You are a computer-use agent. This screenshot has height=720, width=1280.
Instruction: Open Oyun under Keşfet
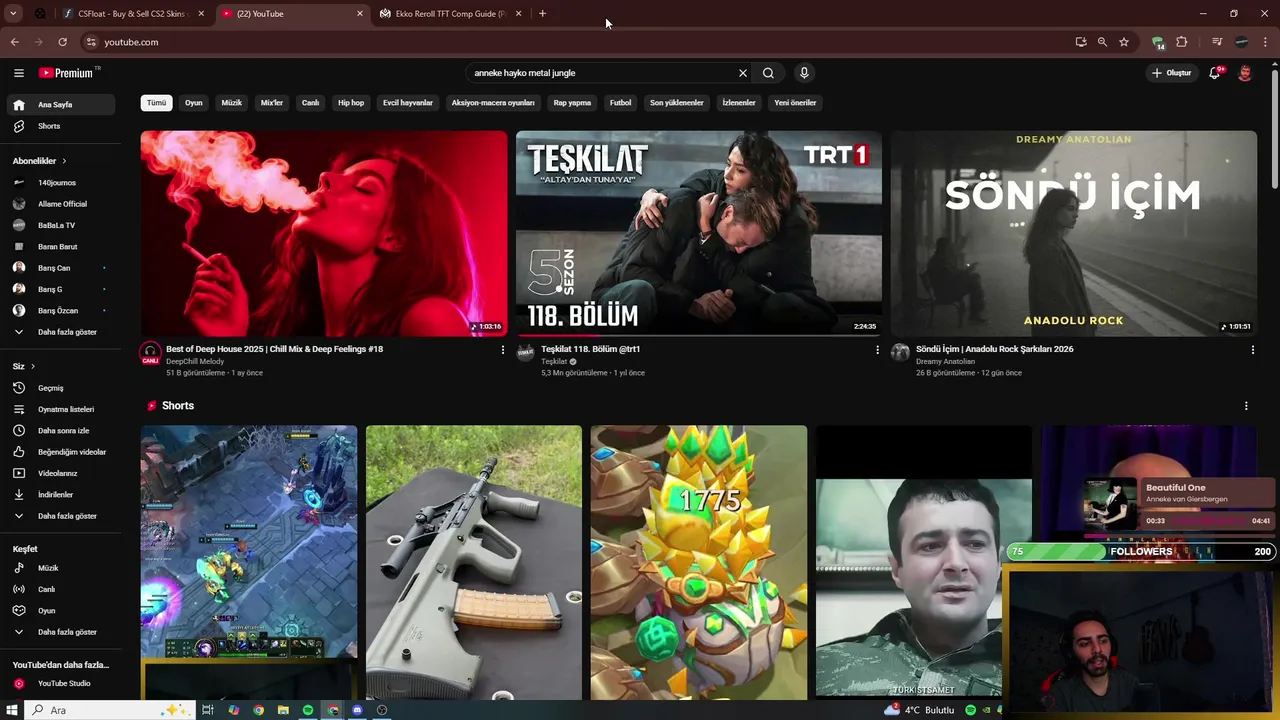[61, 610]
